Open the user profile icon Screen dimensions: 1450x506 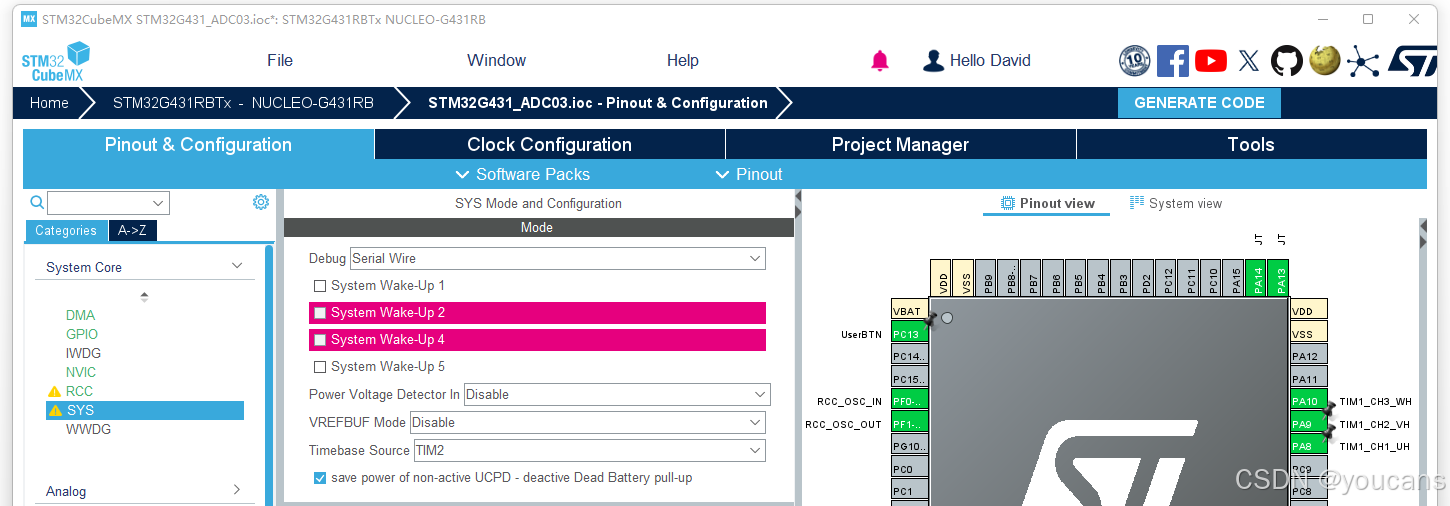click(933, 61)
